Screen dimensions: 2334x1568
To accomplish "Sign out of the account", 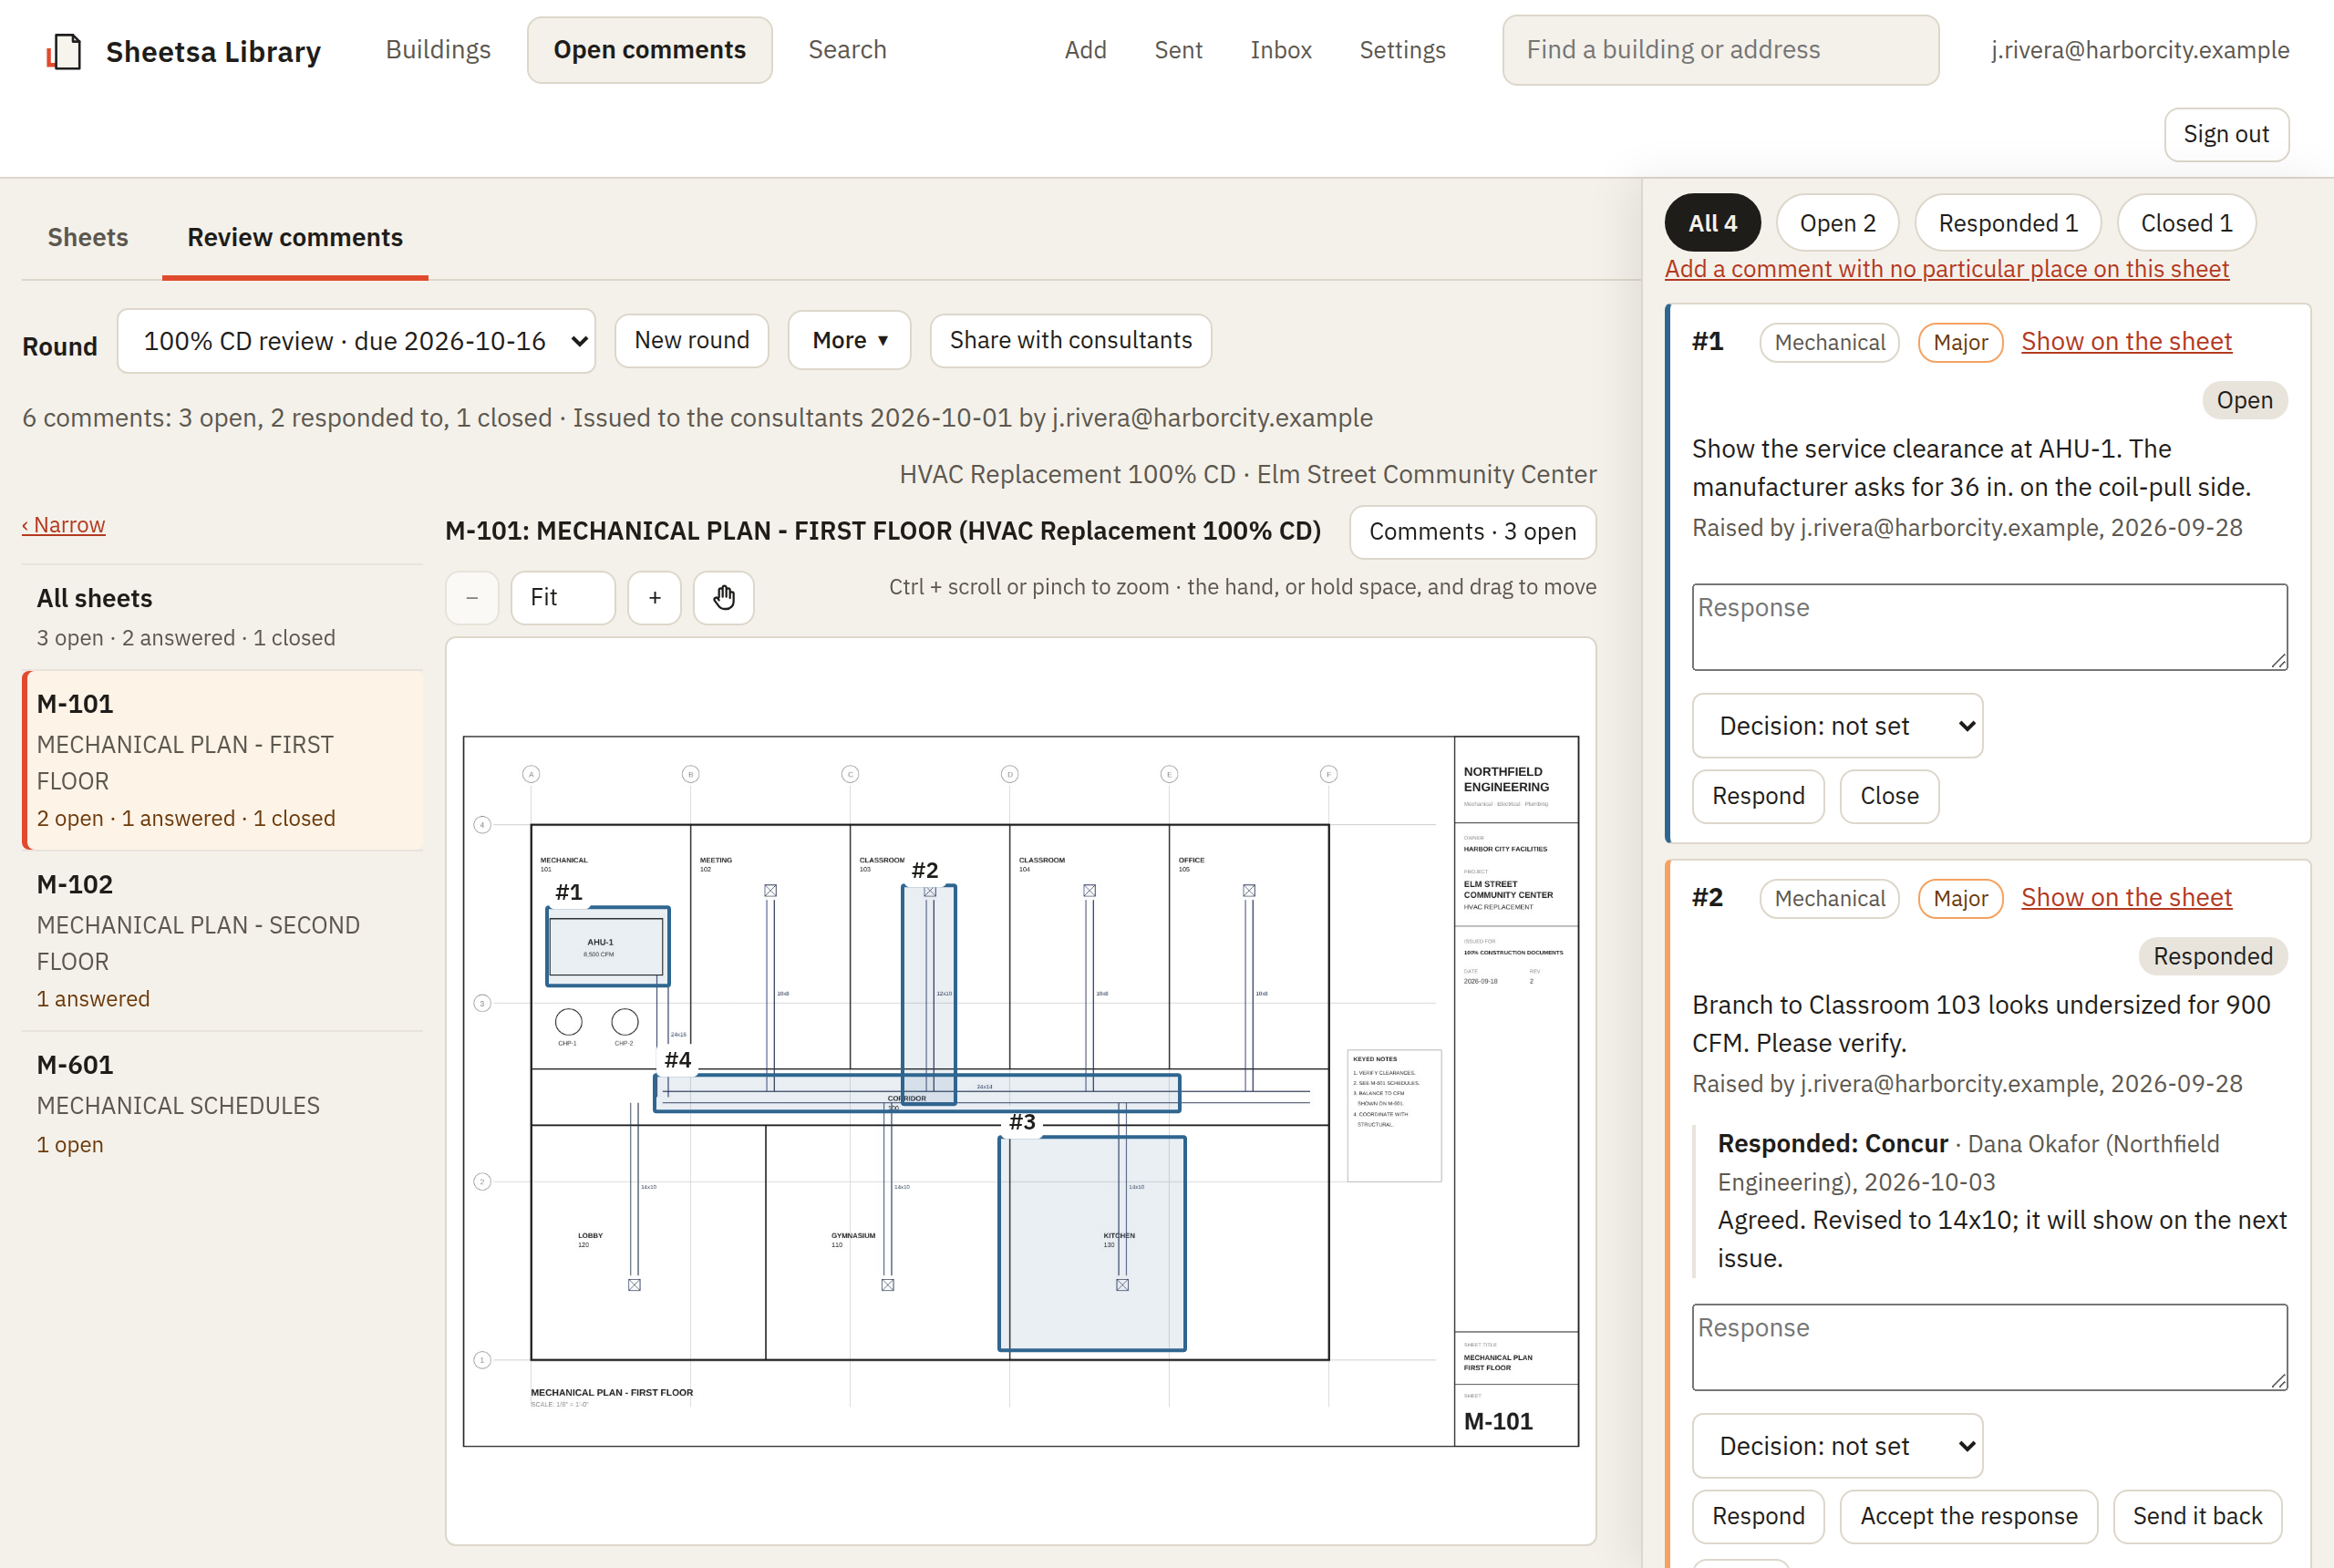I will point(2226,134).
